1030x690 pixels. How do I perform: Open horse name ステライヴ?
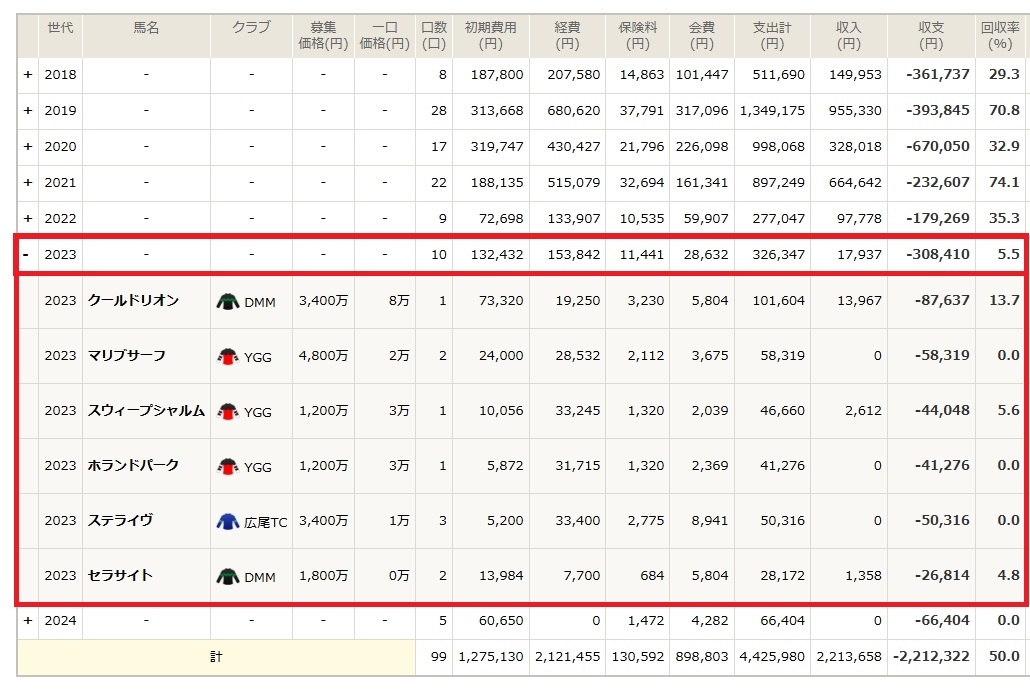120,520
